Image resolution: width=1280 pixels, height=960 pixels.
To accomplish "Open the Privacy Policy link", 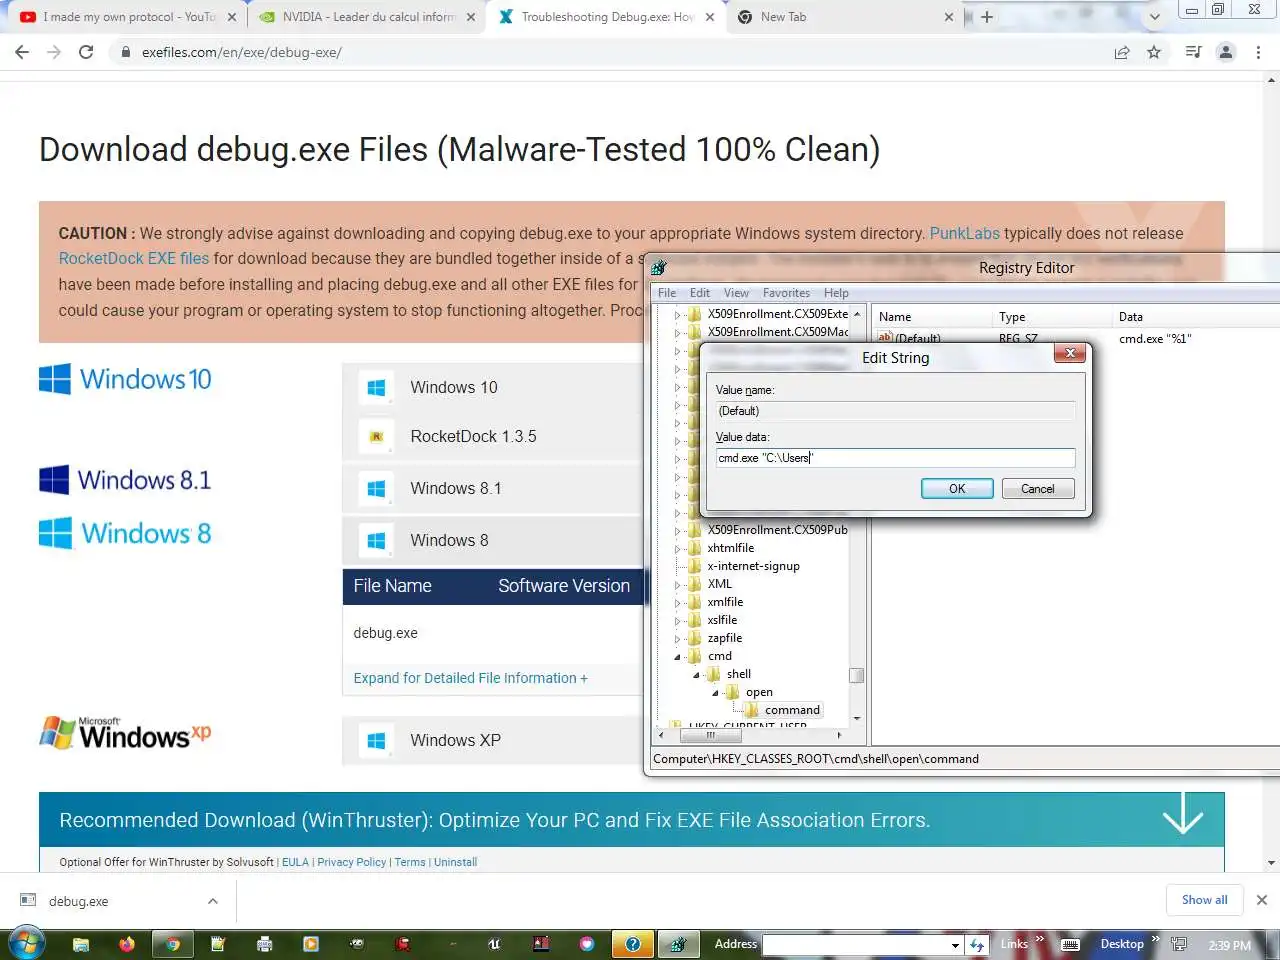I will (x=351, y=862).
